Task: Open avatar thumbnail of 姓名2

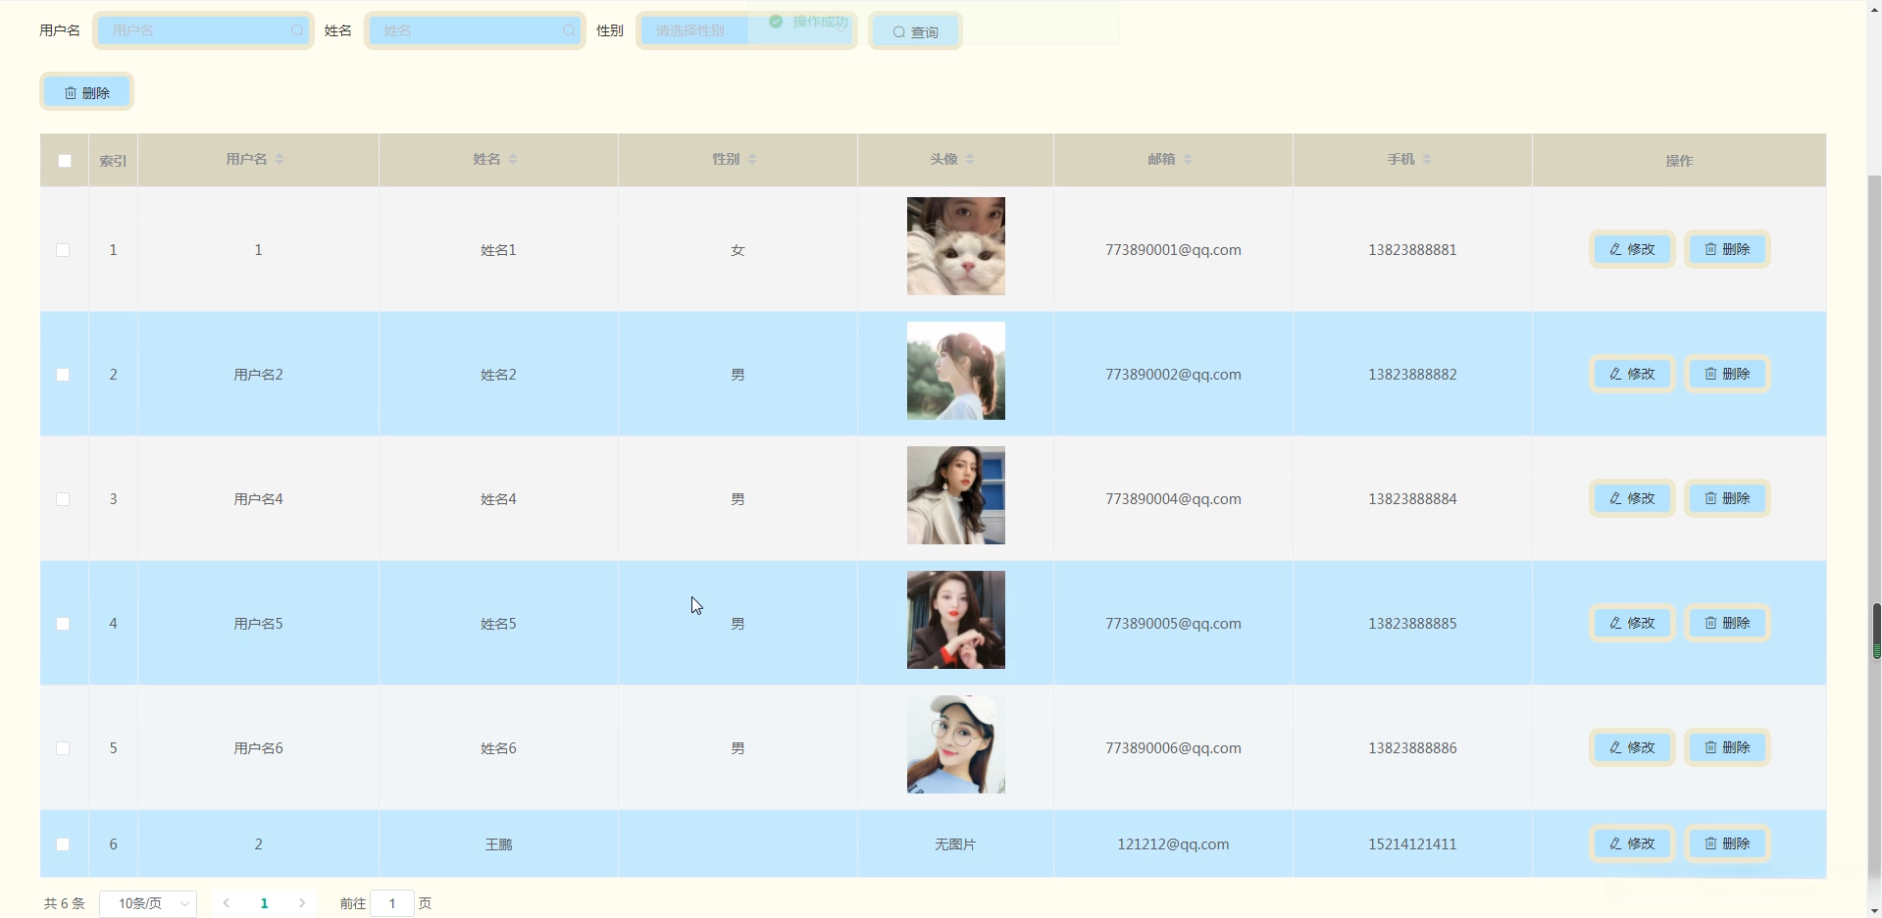Action: [x=956, y=371]
